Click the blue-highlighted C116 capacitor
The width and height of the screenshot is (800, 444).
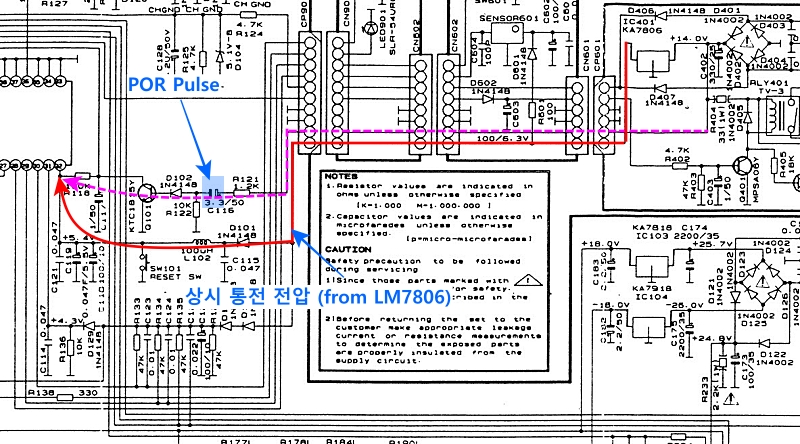tap(214, 192)
